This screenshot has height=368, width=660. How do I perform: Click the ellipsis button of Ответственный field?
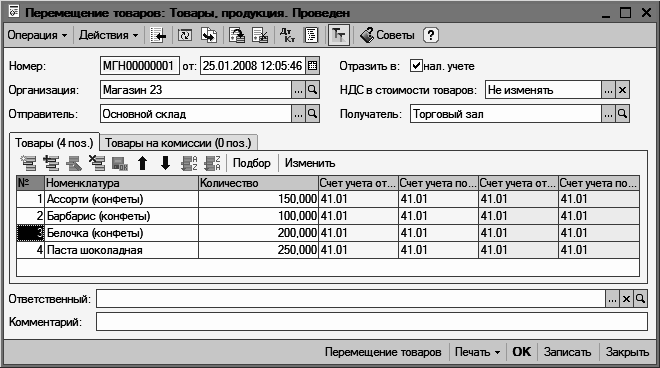(x=612, y=299)
